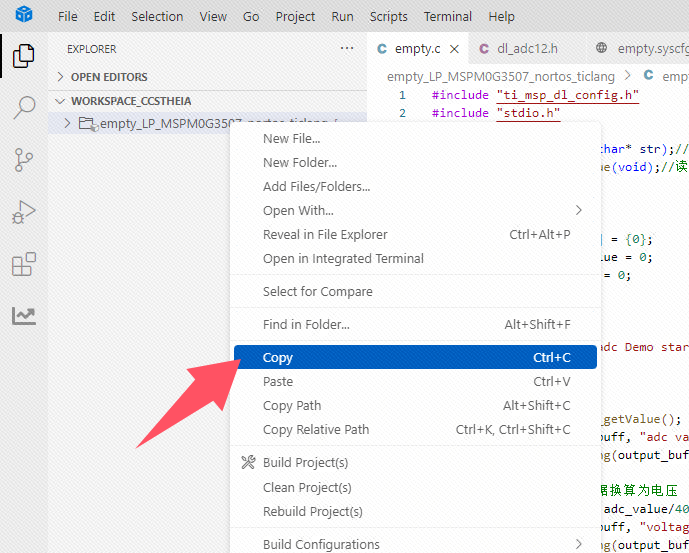The image size is (689, 553).
Task: Switch to the empty.c tab
Action: click(x=417, y=48)
